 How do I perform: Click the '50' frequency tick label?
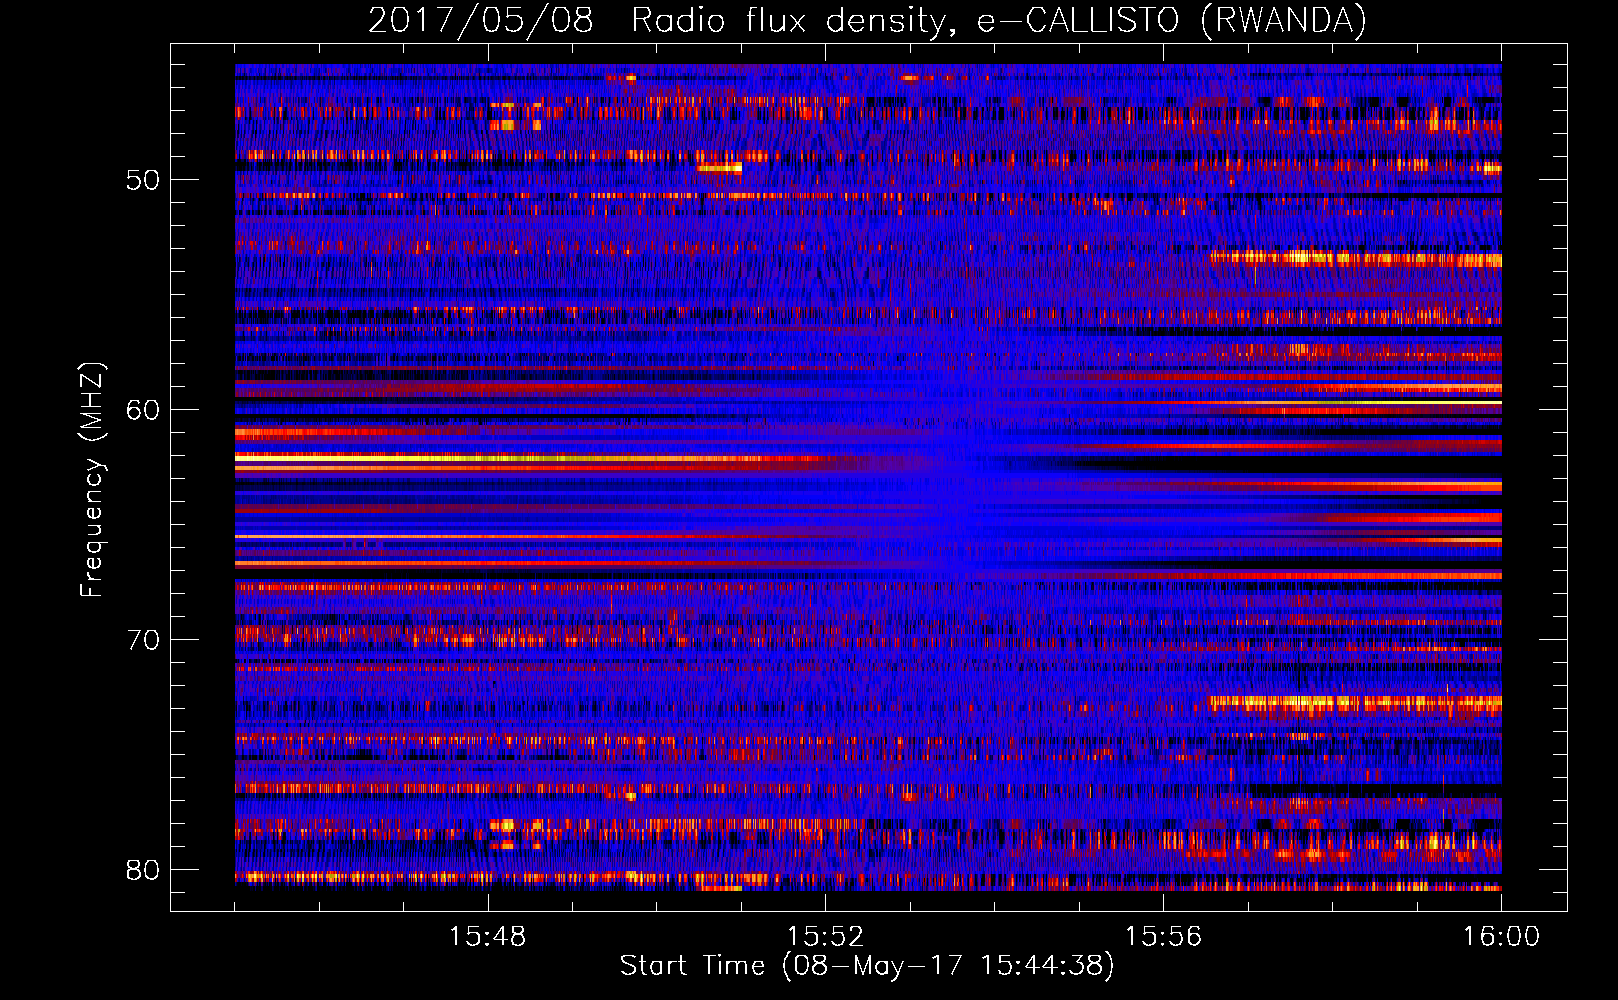tap(143, 180)
